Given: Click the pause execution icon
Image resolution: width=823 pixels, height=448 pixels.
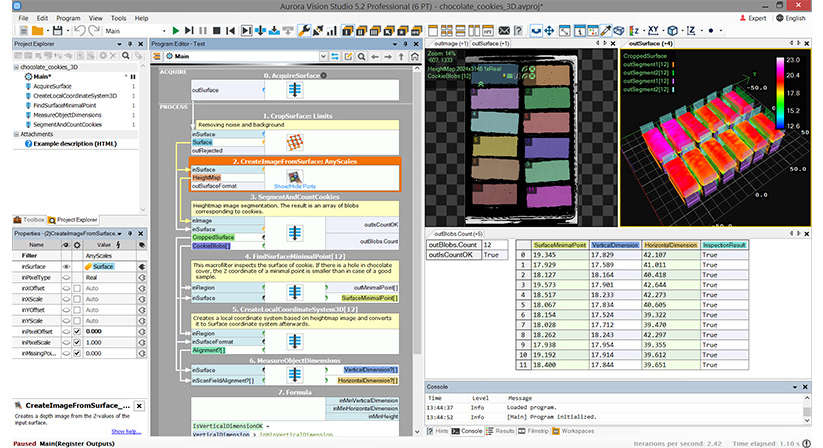Looking at the screenshot, I should (203, 31).
